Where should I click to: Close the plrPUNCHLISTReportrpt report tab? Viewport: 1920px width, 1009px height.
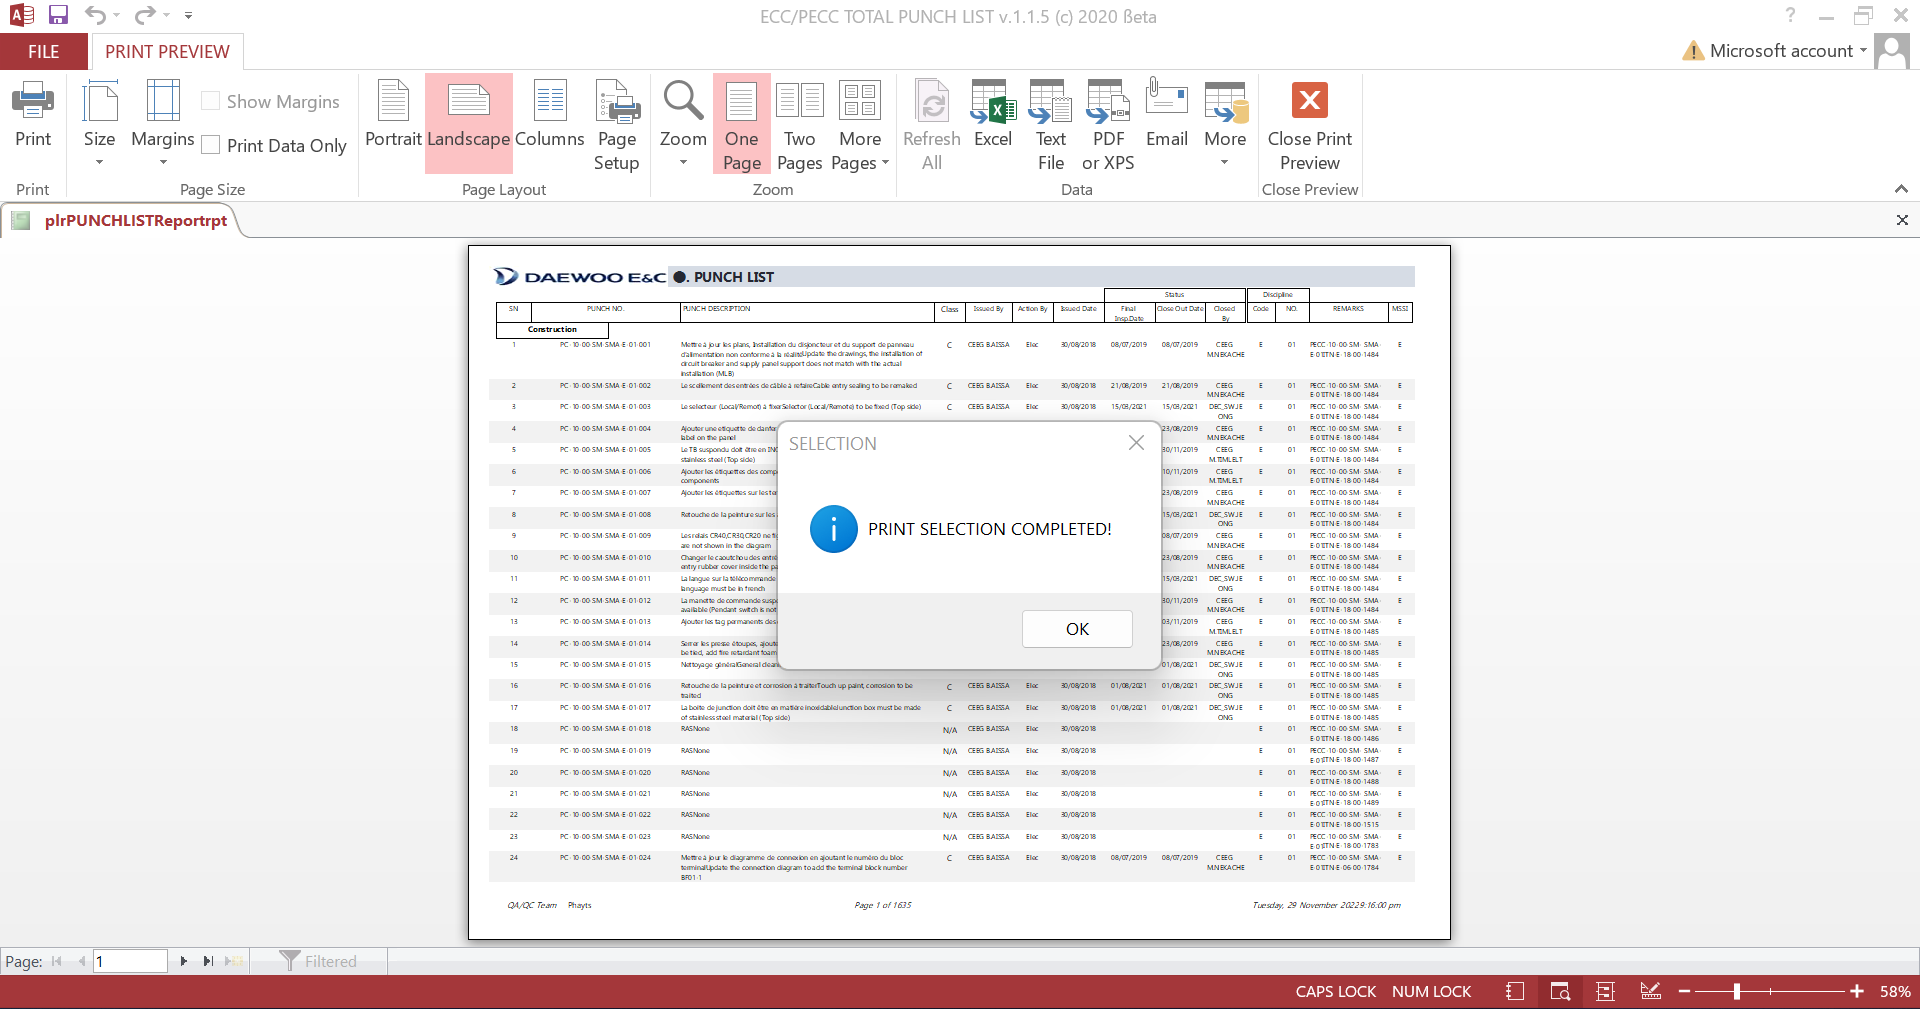(x=1902, y=220)
